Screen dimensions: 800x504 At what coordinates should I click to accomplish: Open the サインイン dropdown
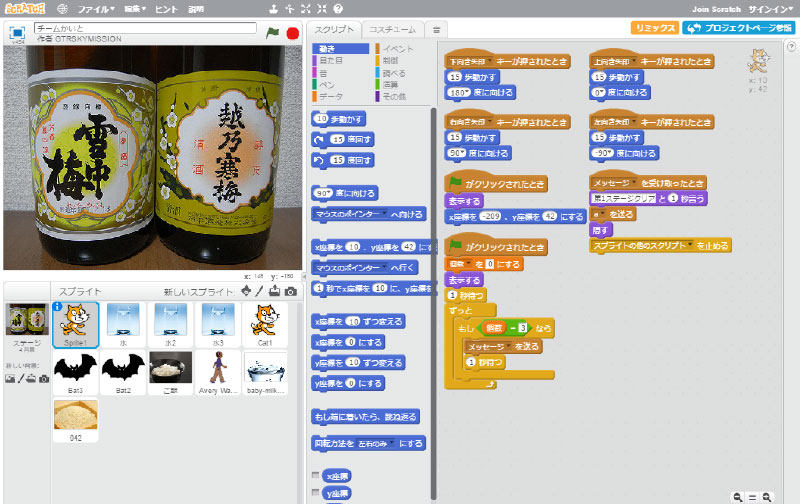pyautogui.click(x=771, y=9)
